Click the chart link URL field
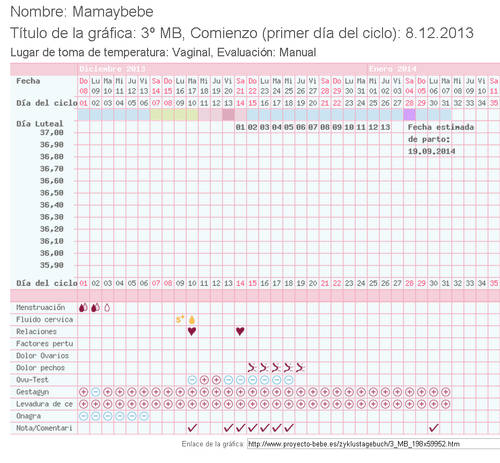500x463 pixels. pyautogui.click(x=373, y=444)
